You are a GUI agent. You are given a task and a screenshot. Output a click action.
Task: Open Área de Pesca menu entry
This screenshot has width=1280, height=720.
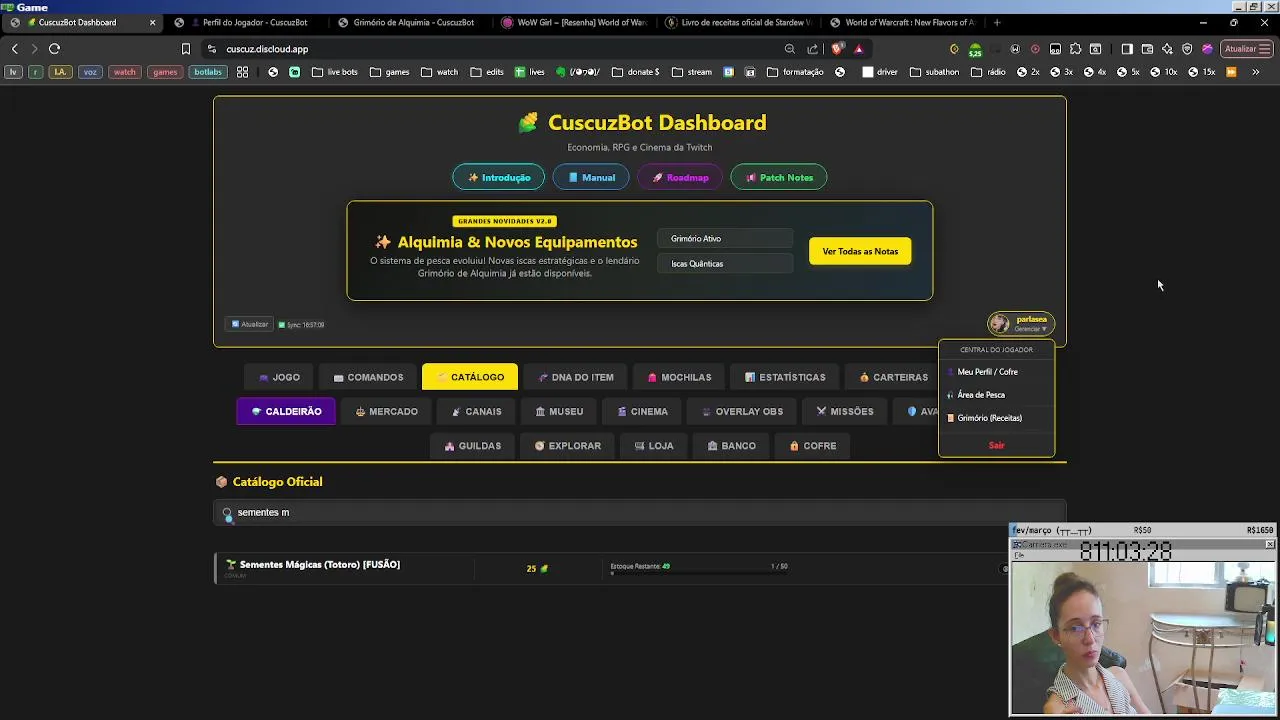point(996,394)
